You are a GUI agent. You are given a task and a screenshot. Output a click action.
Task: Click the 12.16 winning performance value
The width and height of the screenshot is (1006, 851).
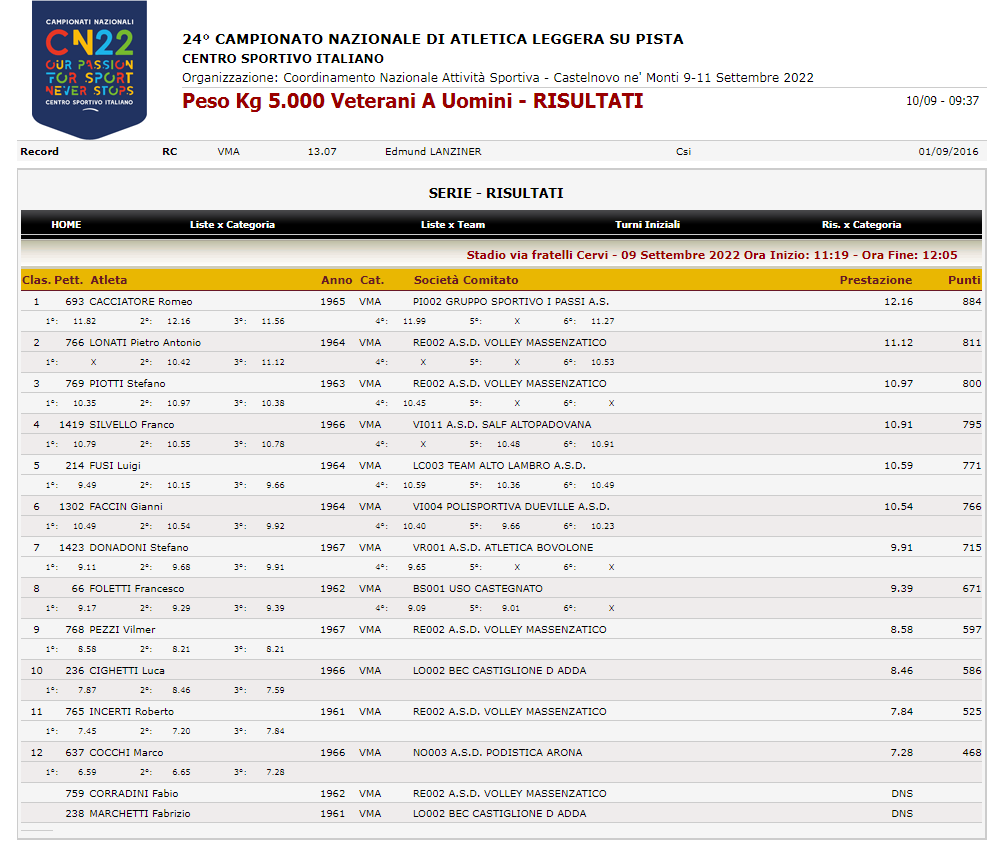(x=898, y=302)
